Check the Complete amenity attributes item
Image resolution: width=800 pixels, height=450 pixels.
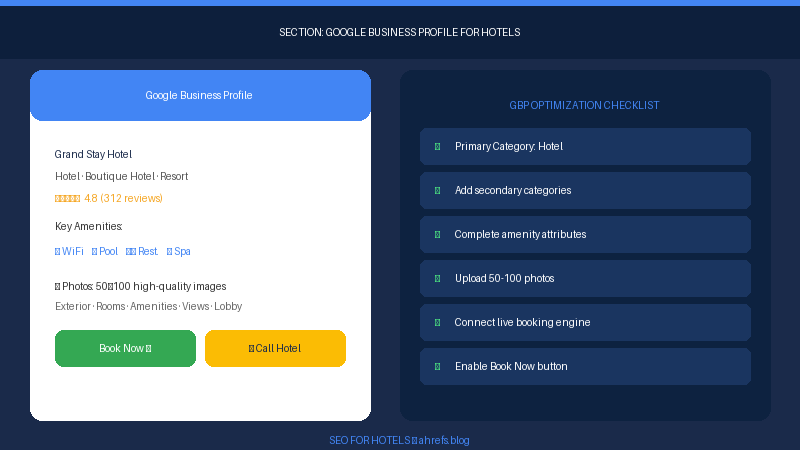[x=585, y=235]
